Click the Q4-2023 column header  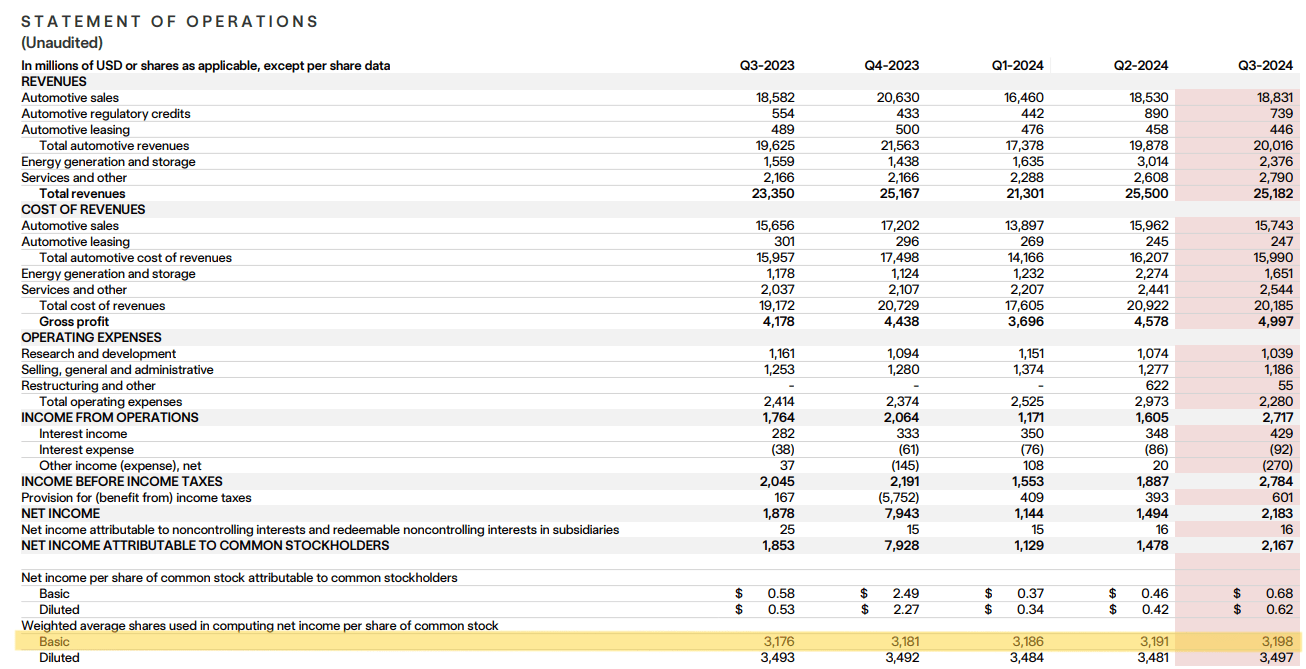pos(891,66)
